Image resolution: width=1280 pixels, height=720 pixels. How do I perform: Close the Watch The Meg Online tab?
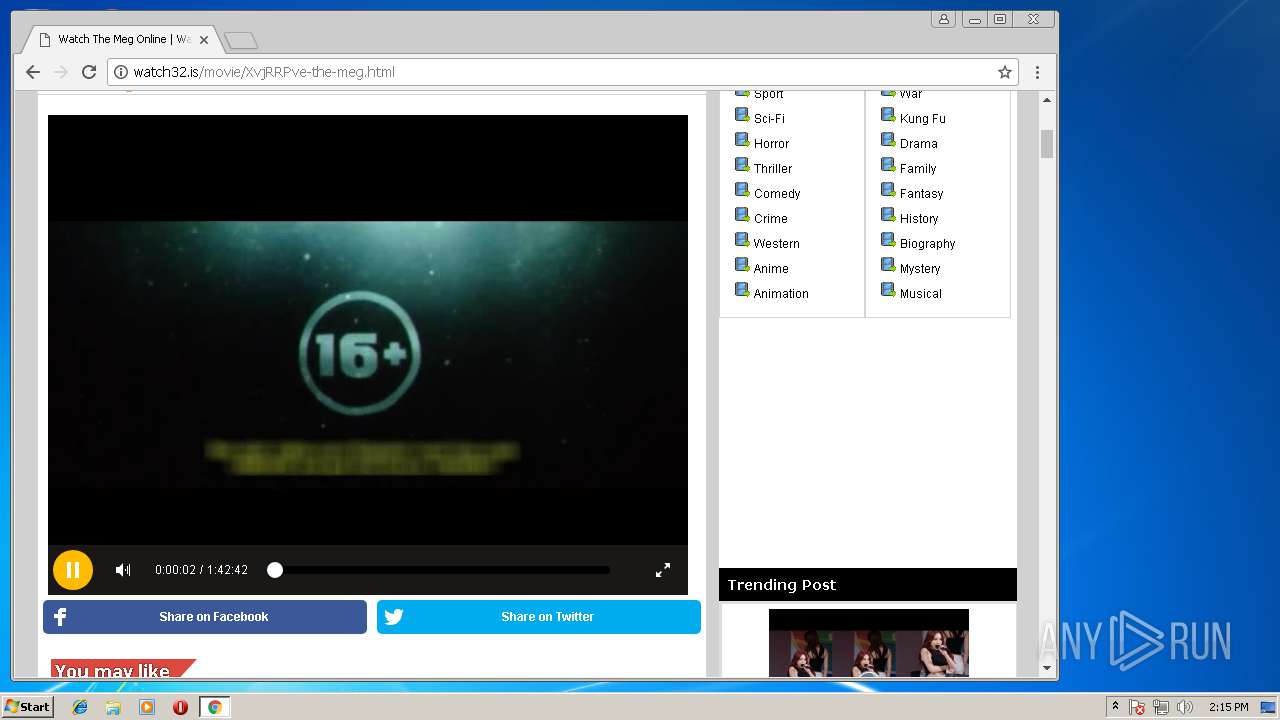coord(204,40)
